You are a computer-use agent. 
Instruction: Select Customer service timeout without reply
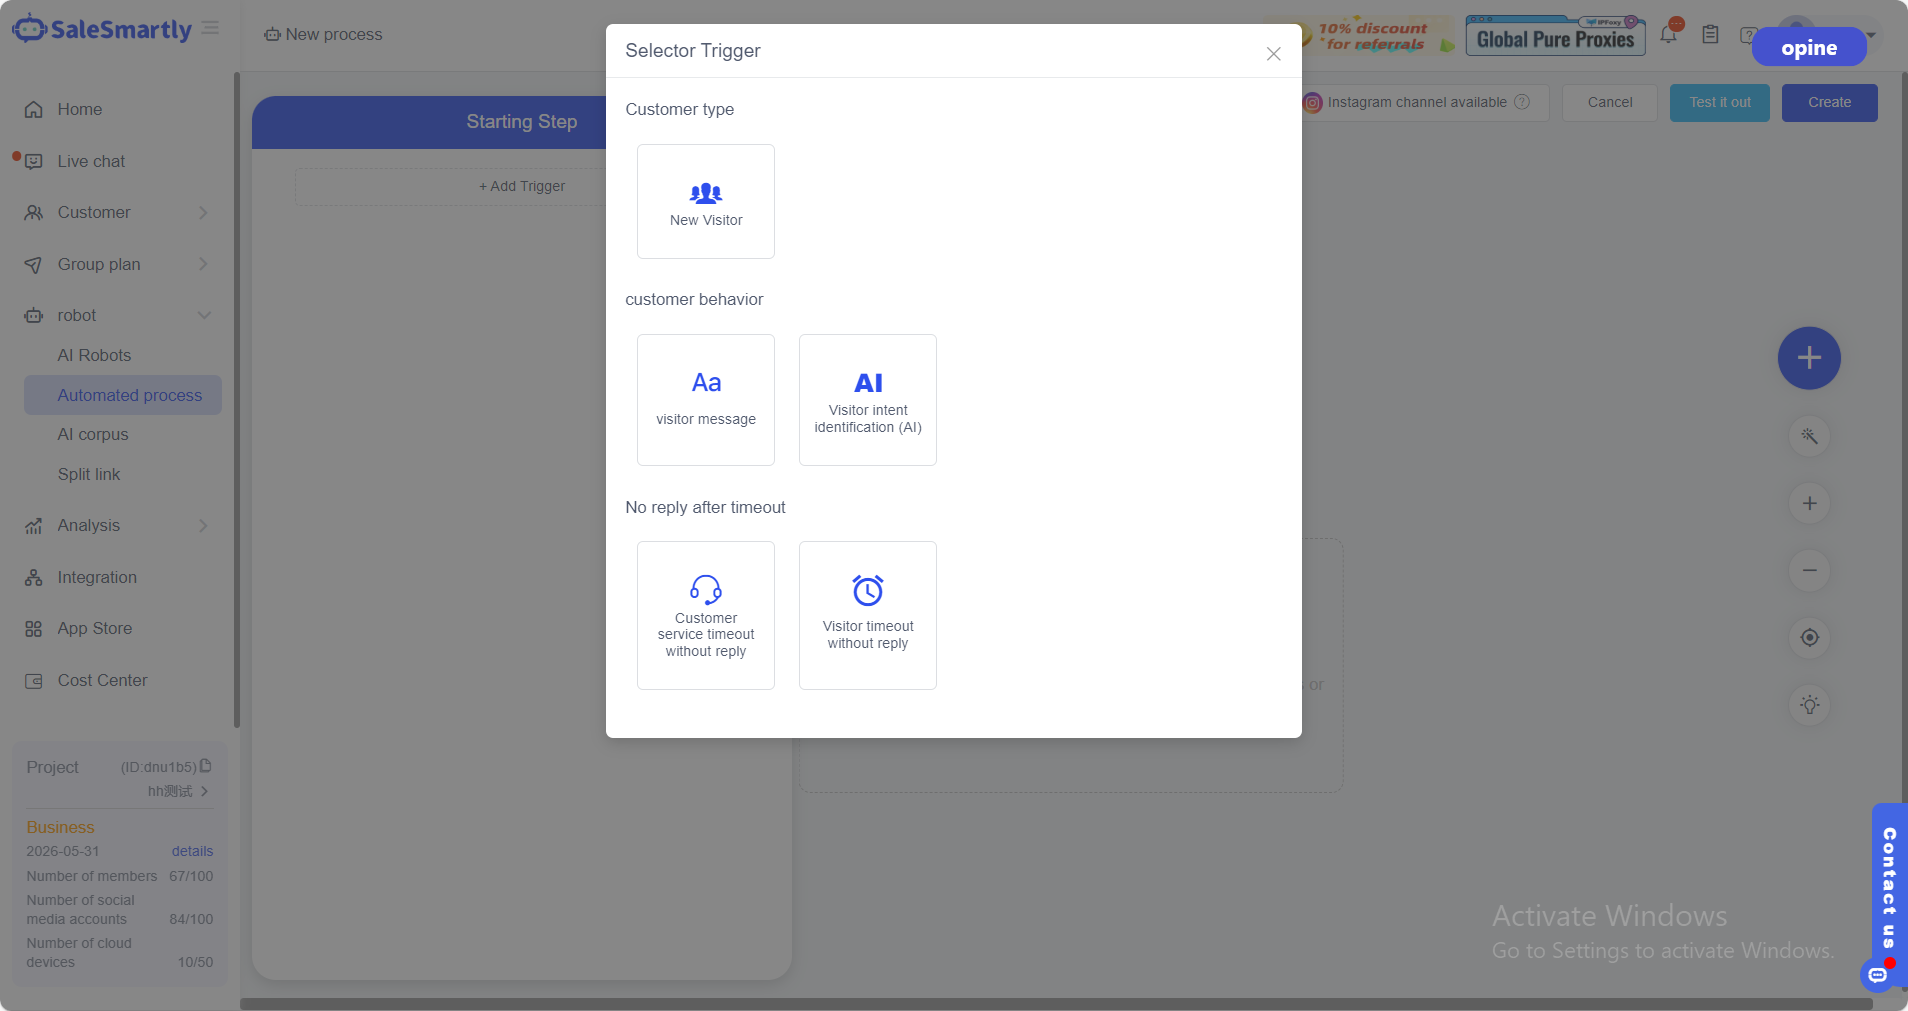pos(705,615)
